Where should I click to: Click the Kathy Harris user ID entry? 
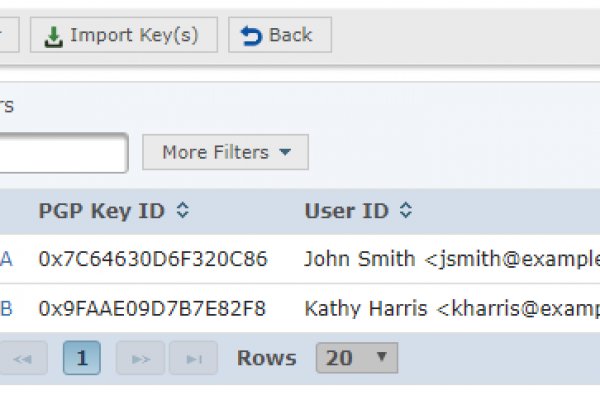coord(450,308)
